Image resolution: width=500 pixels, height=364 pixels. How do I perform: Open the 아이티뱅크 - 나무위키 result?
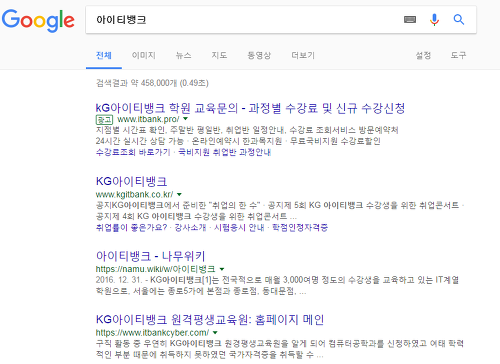(x=150, y=256)
